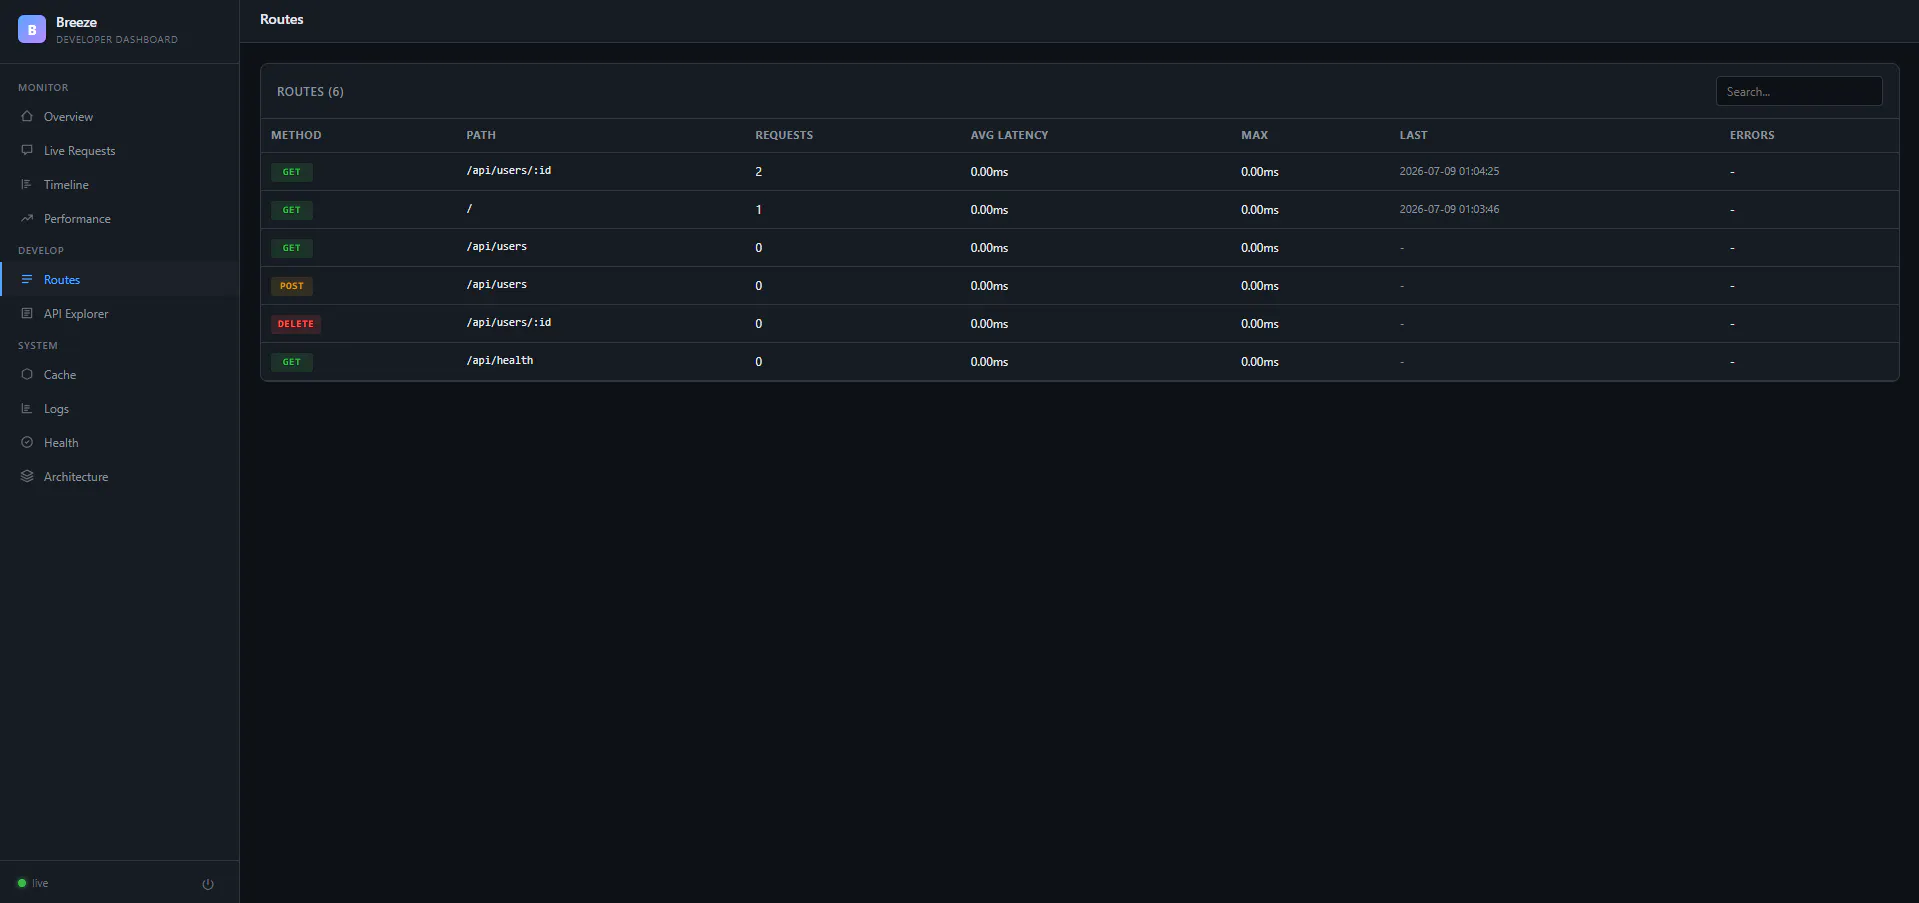The image size is (1919, 903).
Task: Open the Timeline view
Action: coord(120,185)
